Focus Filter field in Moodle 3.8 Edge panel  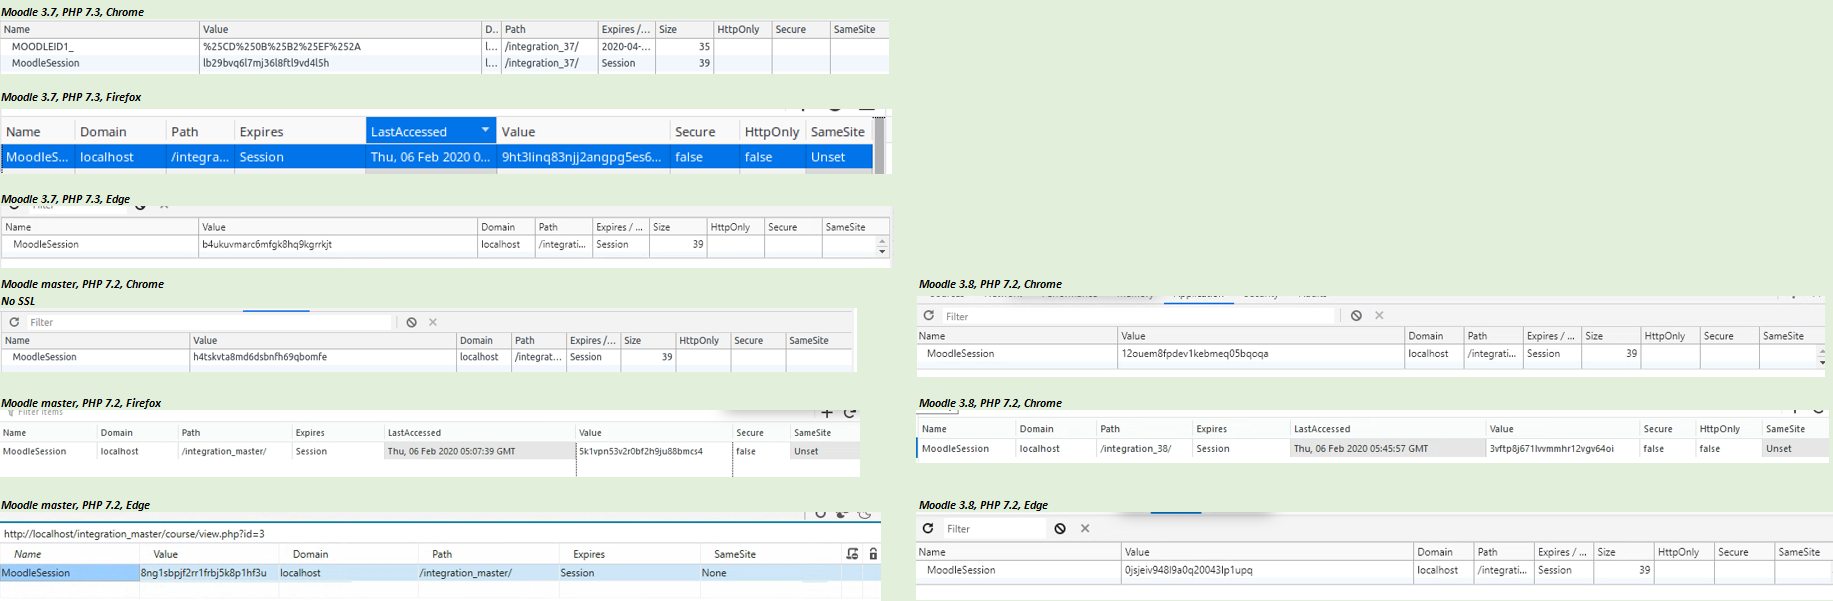pyautogui.click(x=993, y=528)
